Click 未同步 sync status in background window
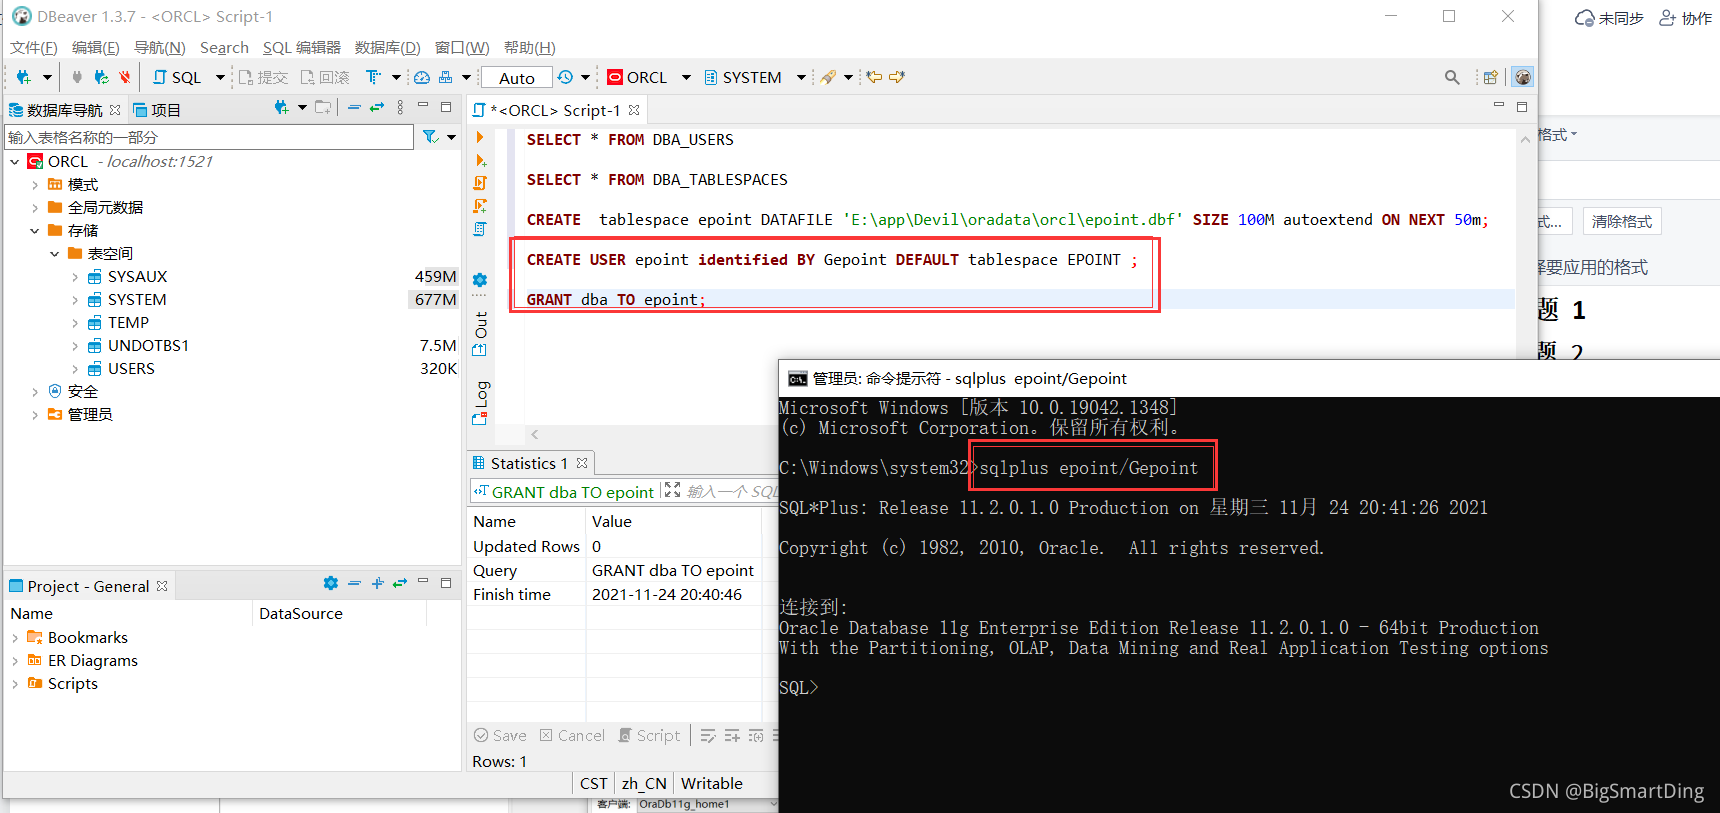Viewport: 1720px width, 813px height. (1609, 18)
